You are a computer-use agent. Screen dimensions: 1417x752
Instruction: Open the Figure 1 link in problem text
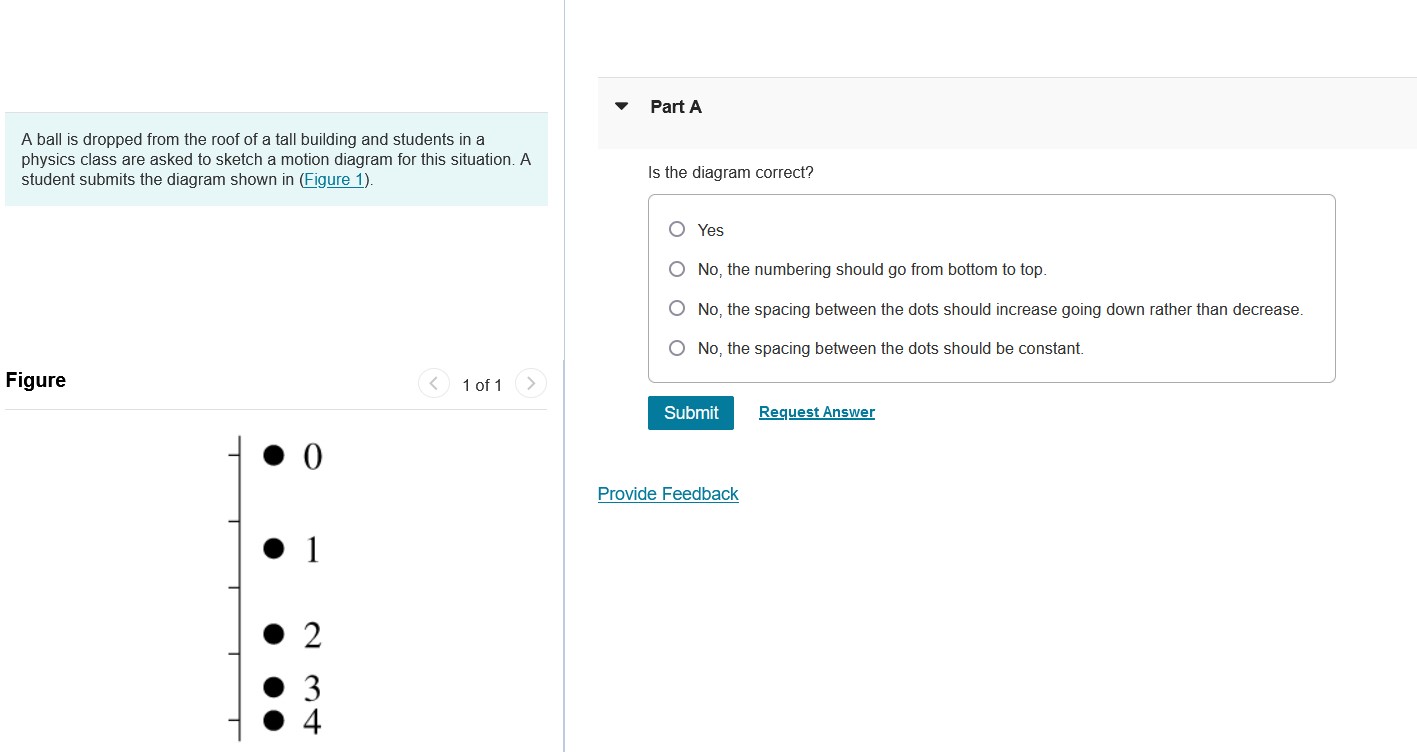click(334, 180)
